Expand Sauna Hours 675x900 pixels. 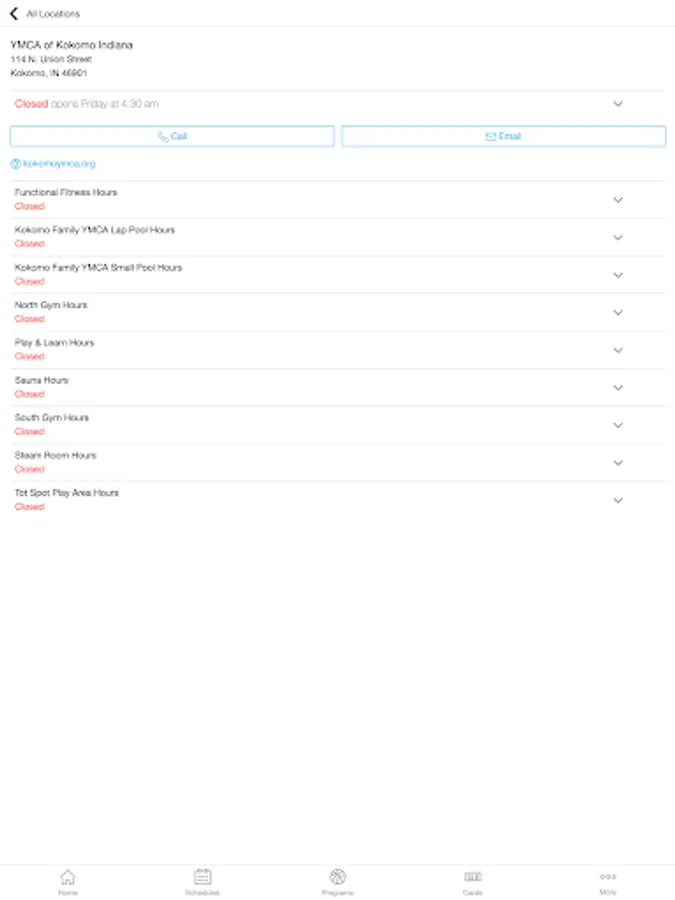[618, 387]
